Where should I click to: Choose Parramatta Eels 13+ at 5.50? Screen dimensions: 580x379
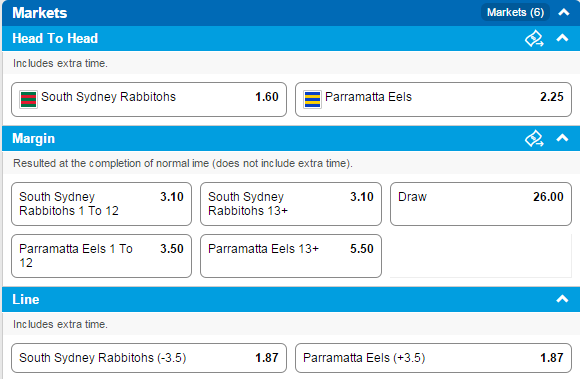pyautogui.click(x=291, y=256)
